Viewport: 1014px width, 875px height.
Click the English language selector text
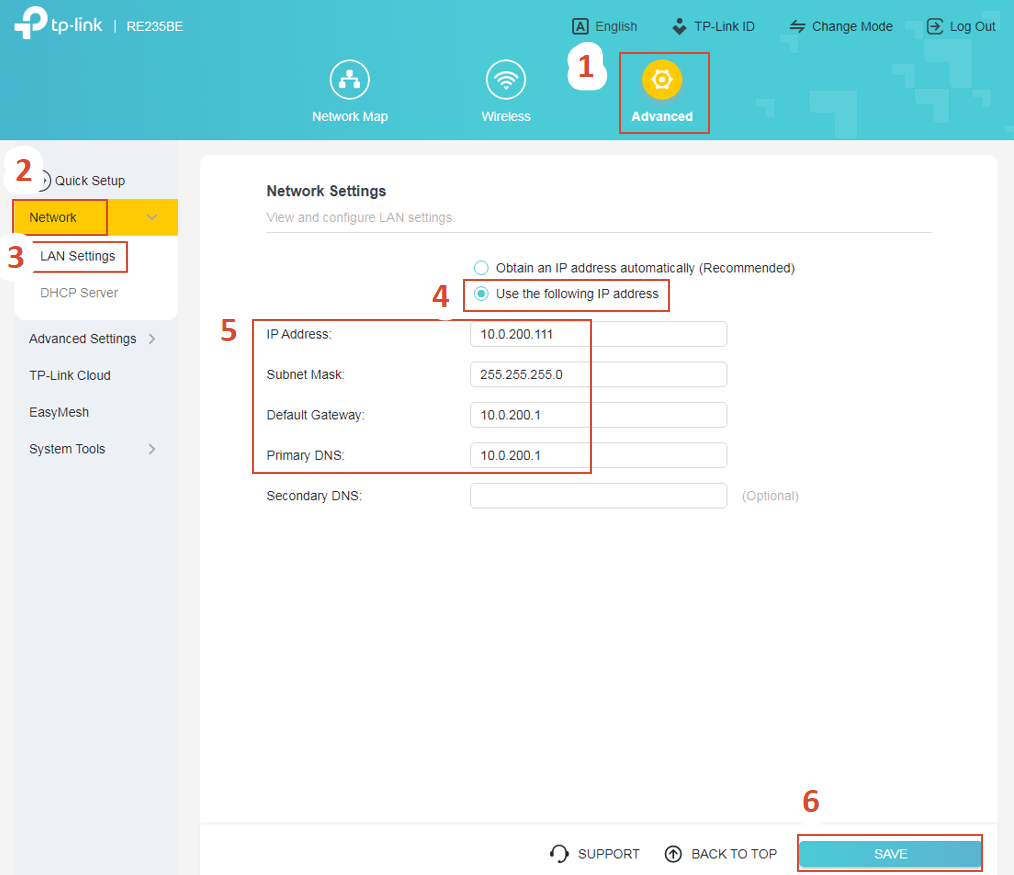tap(616, 27)
